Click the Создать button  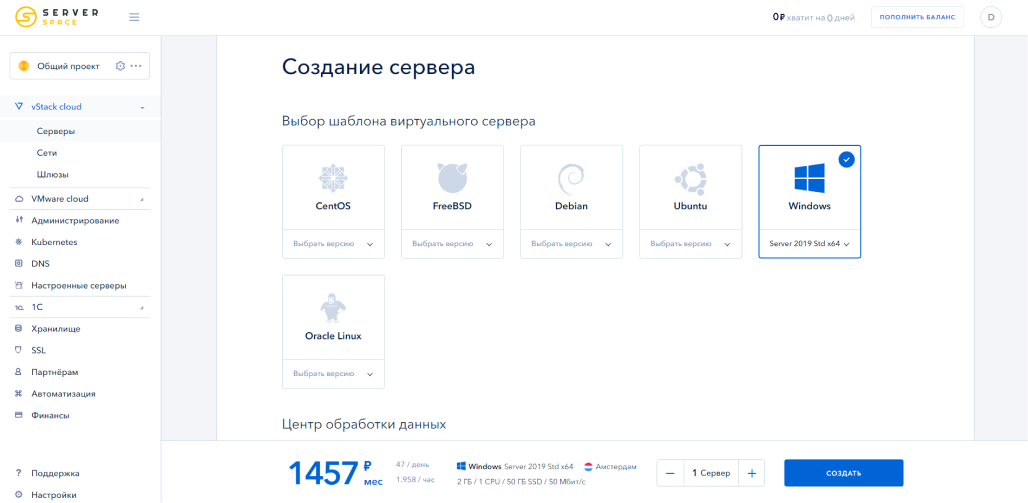tap(843, 473)
